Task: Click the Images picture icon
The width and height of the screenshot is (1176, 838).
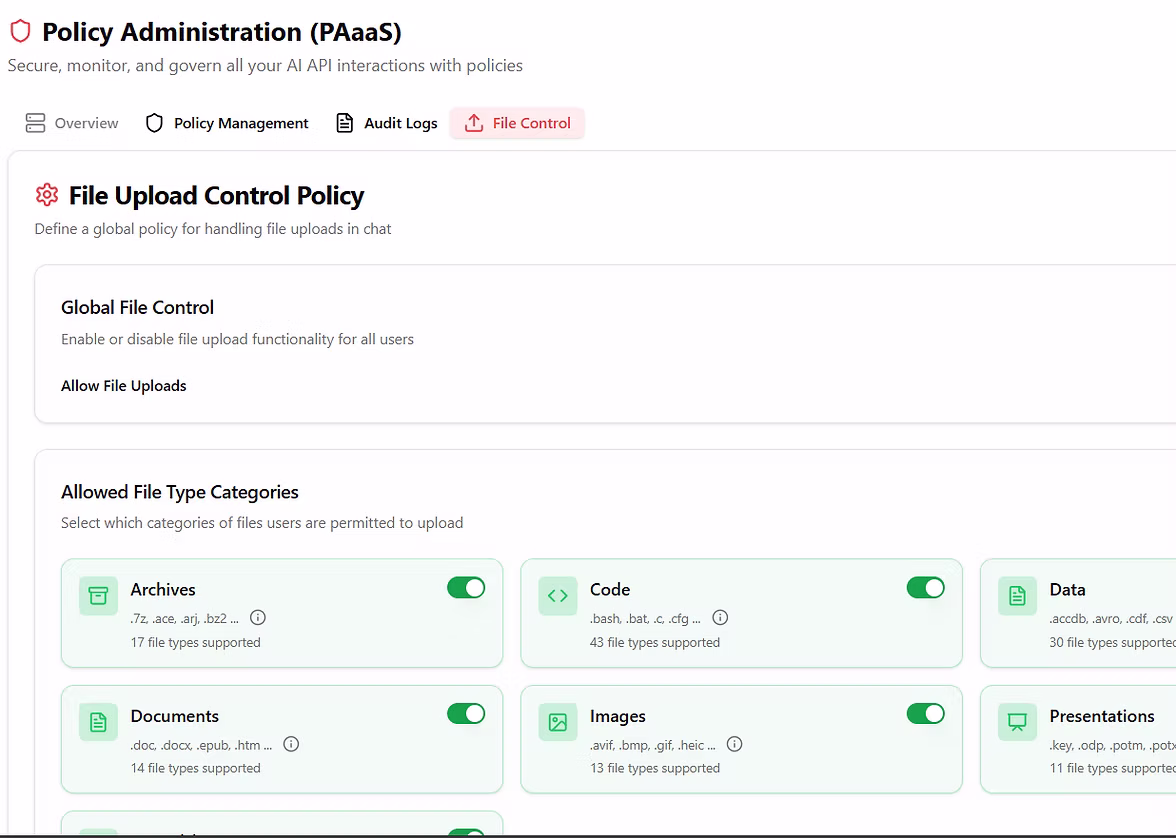Action: point(558,722)
